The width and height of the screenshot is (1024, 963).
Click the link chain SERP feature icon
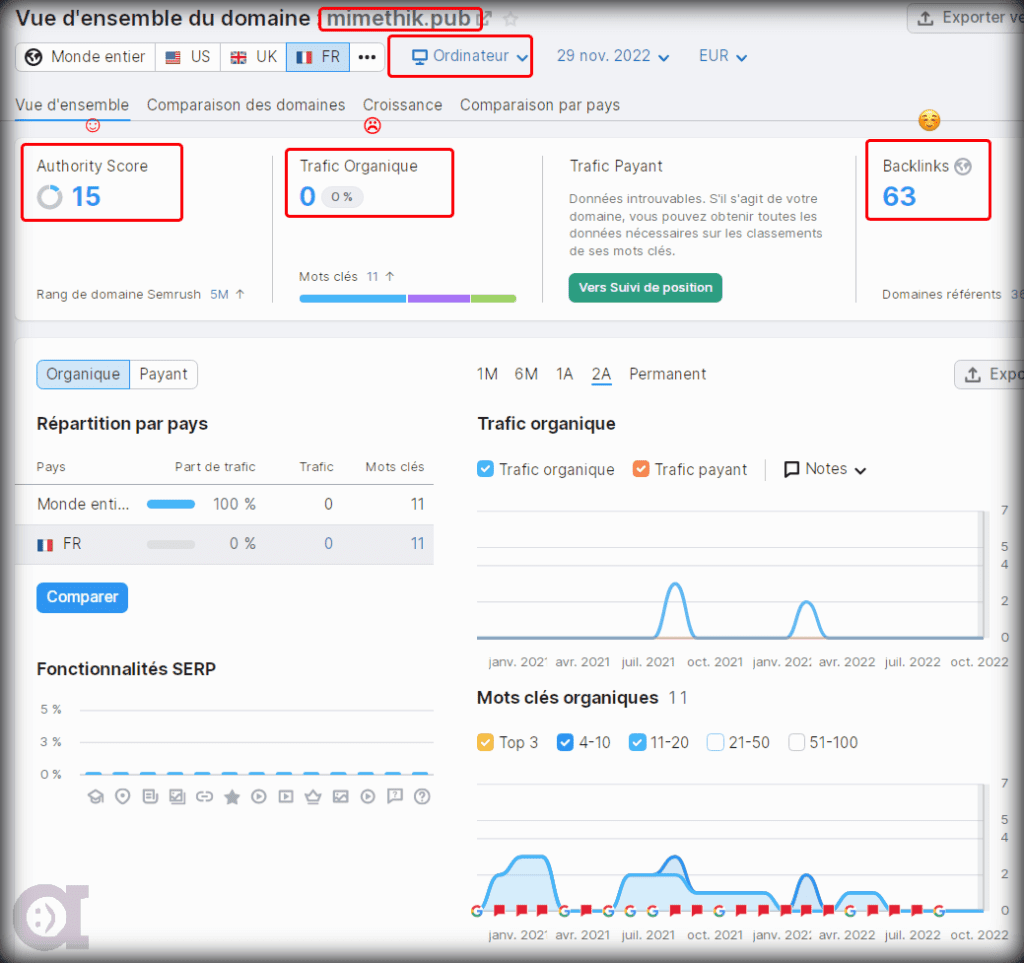[205, 797]
